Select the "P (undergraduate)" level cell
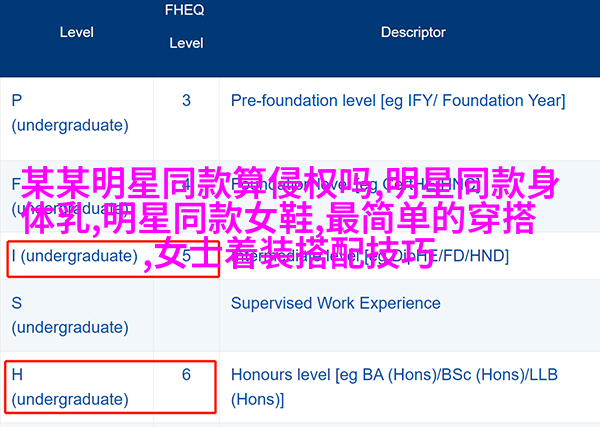This screenshot has height=427, width=600. click(x=70, y=112)
